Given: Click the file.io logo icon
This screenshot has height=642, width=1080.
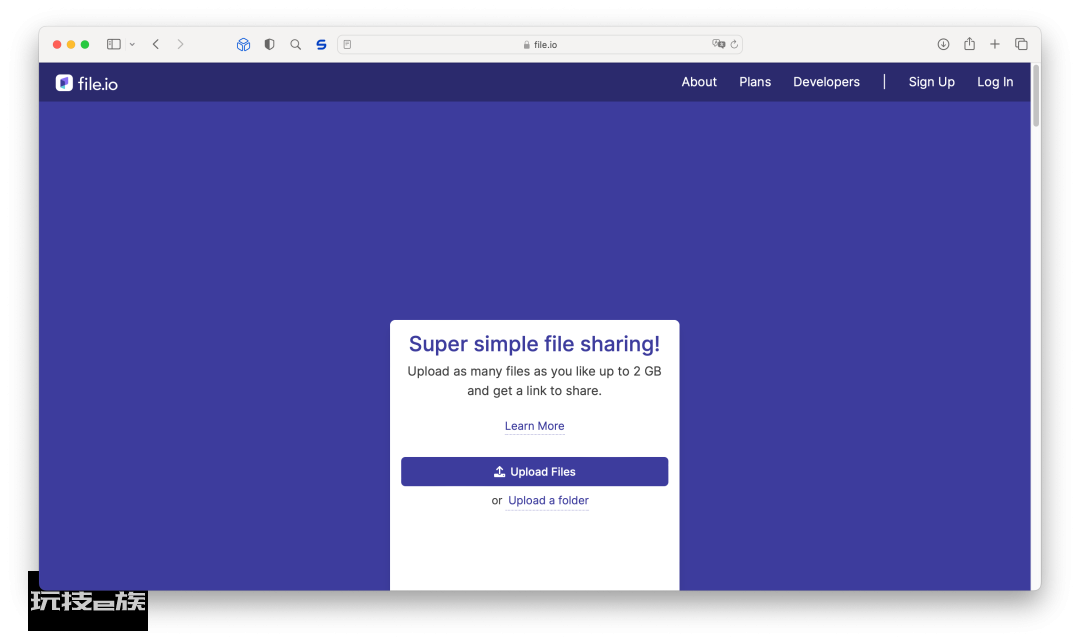Looking at the screenshot, I should (x=64, y=83).
